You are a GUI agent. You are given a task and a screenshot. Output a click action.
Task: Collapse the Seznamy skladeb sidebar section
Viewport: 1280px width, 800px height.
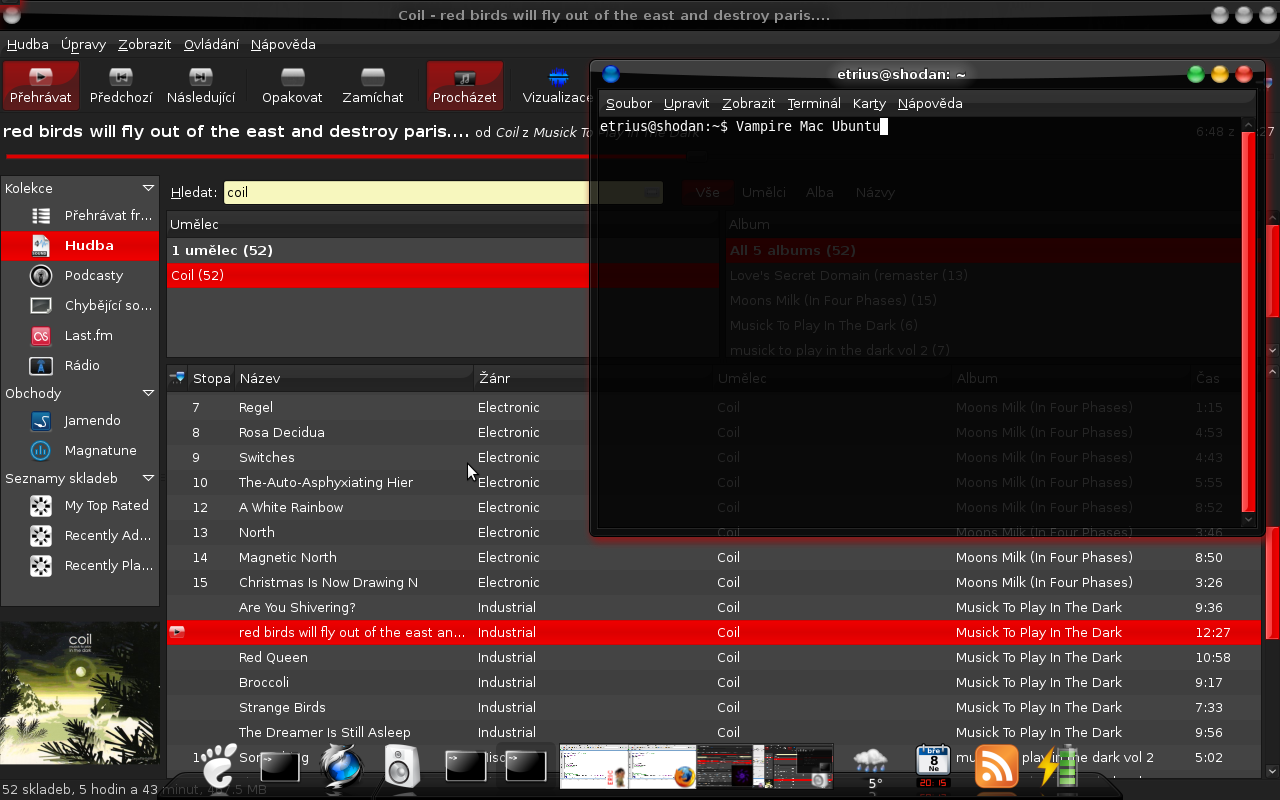[148, 478]
